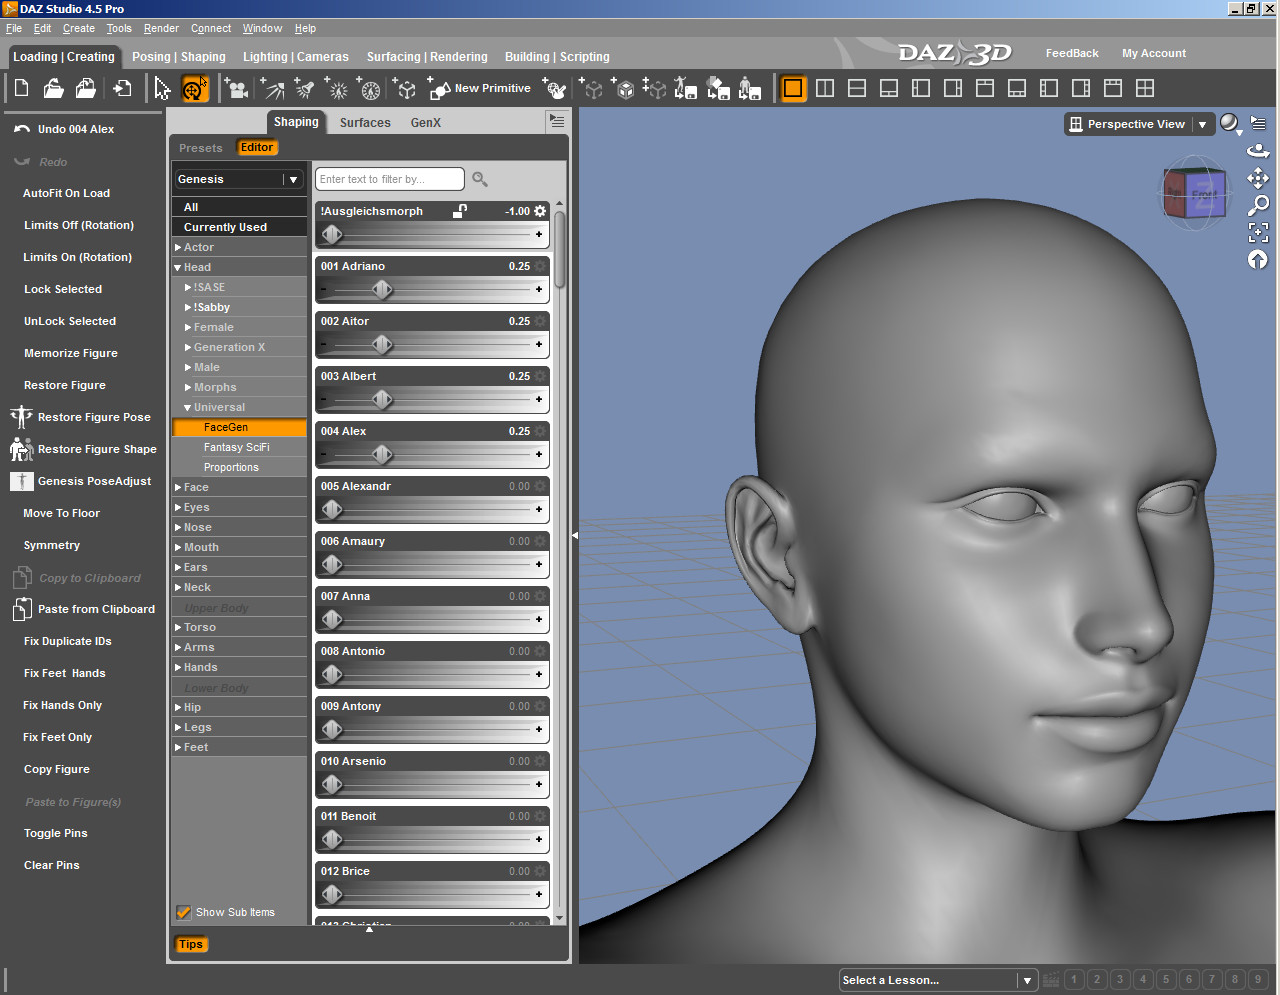1280x995 pixels.
Task: Click the Paste from Clipboard icon
Action: click(x=22, y=609)
